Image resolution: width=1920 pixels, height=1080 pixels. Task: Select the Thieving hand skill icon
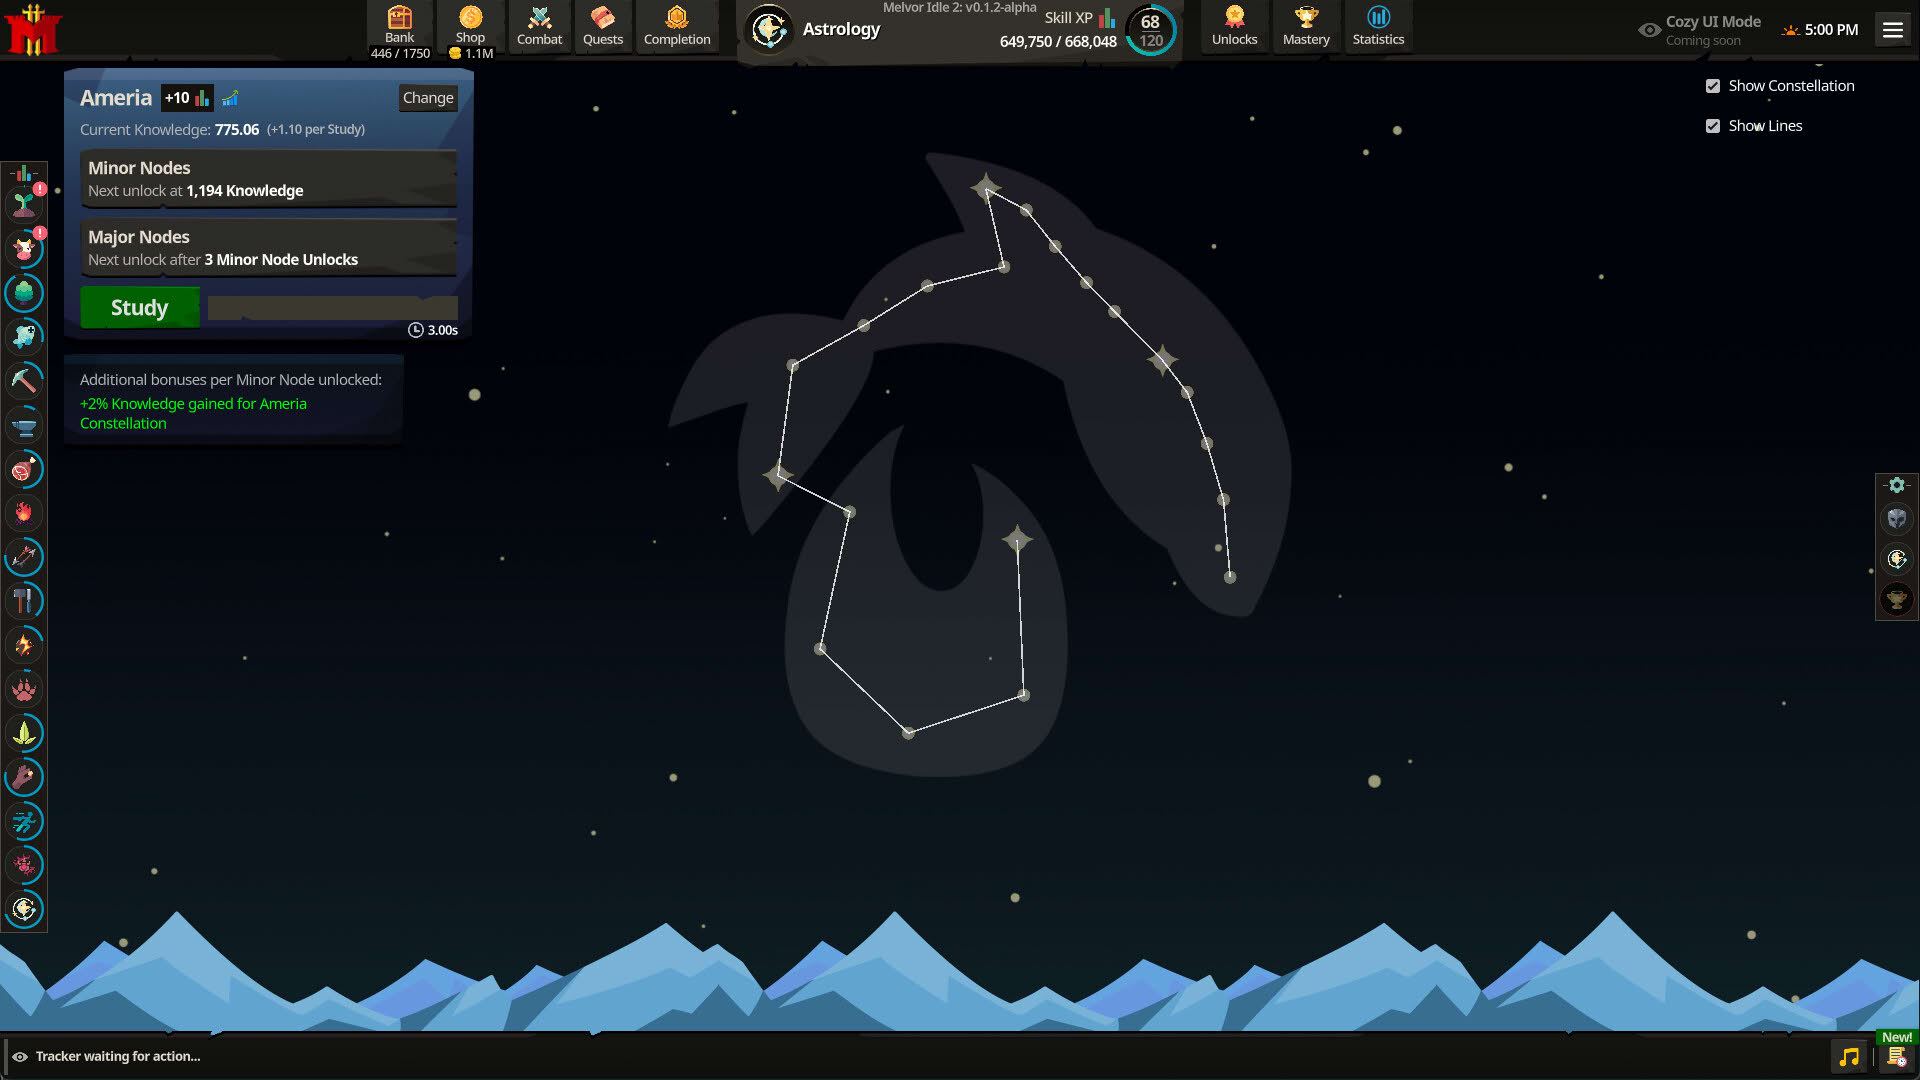24,777
